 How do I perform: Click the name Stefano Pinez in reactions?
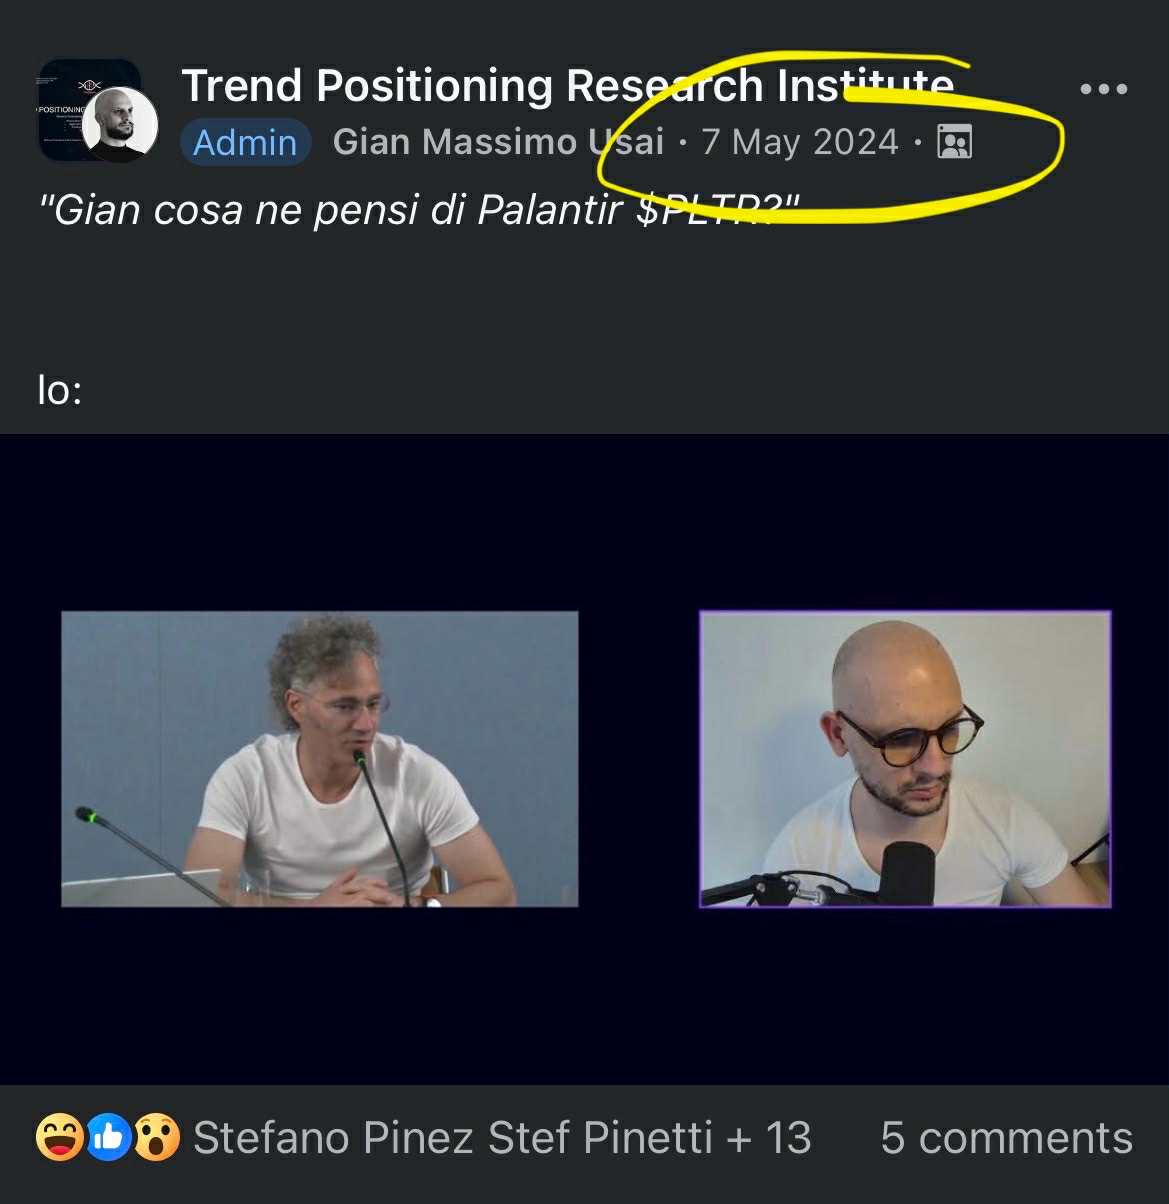(333, 1138)
